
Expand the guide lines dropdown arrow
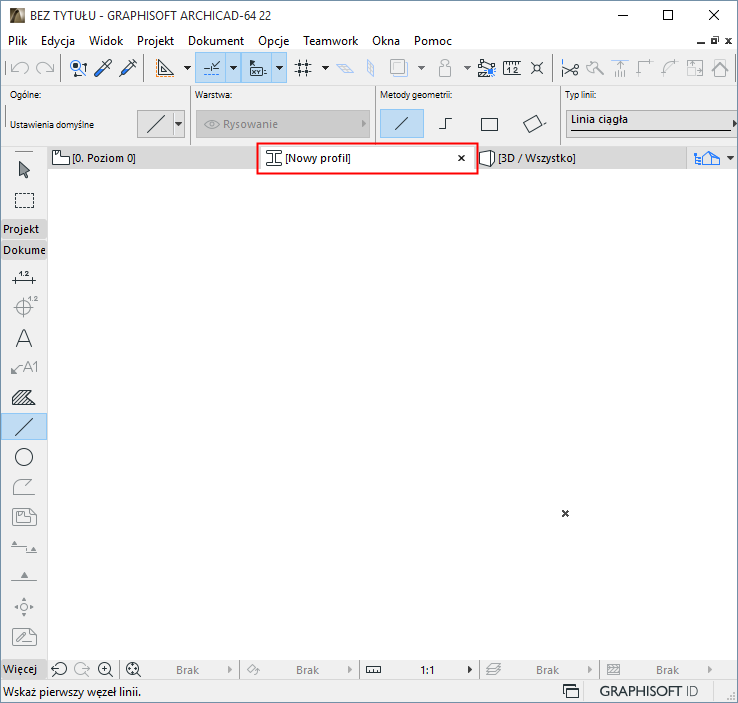click(187, 68)
